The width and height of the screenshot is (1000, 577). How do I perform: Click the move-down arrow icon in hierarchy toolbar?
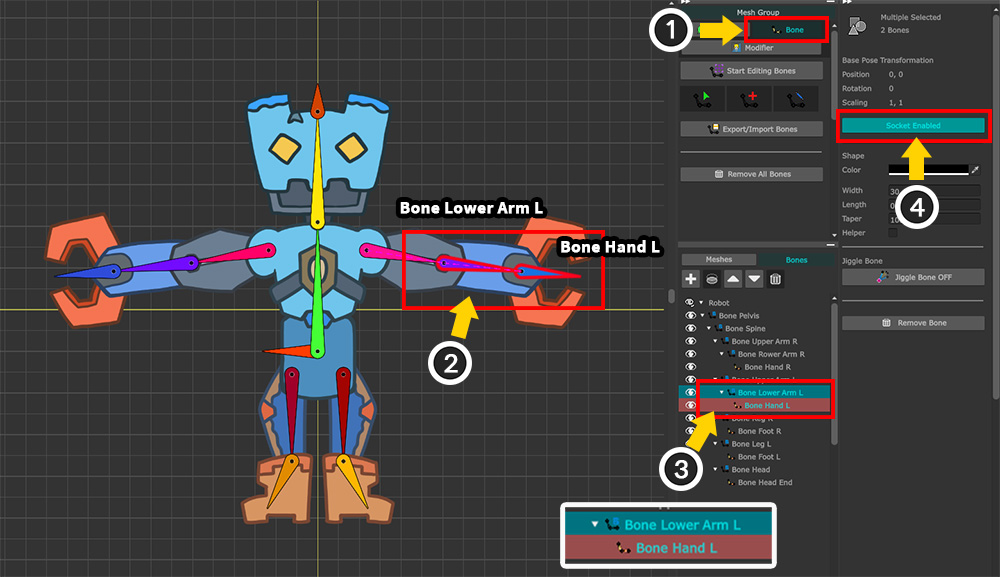[x=754, y=279]
